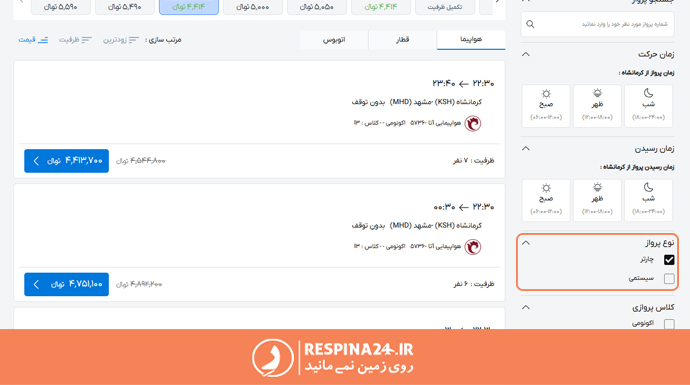Screen dimensions: 690x385
Task: Click capacity text 'ظرفیت : ۶ نفر'
Action: 474,285
